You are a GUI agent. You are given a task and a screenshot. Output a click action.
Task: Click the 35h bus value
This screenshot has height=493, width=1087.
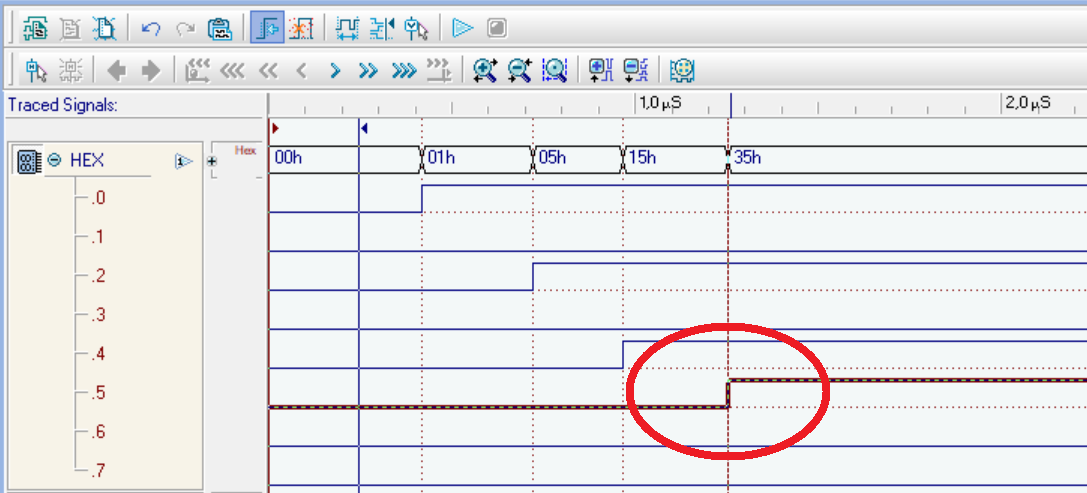tap(747, 158)
